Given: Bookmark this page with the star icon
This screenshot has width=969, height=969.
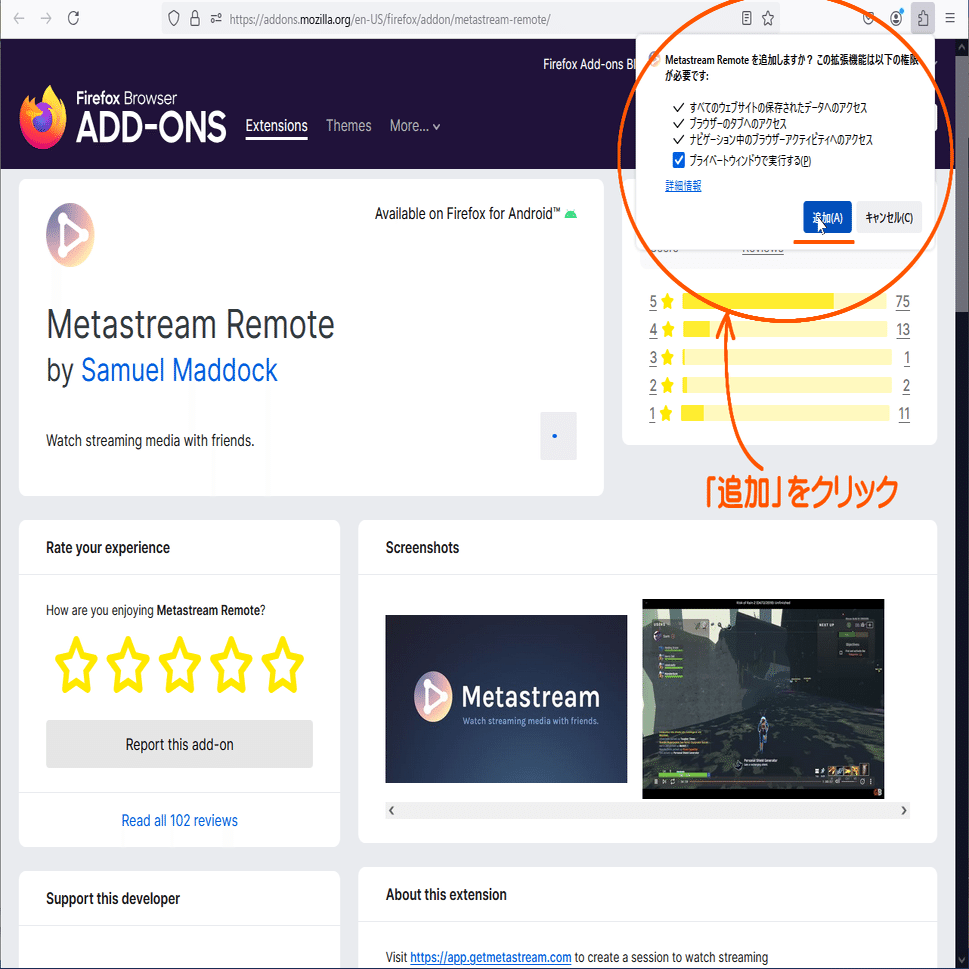Looking at the screenshot, I should pyautogui.click(x=768, y=19).
